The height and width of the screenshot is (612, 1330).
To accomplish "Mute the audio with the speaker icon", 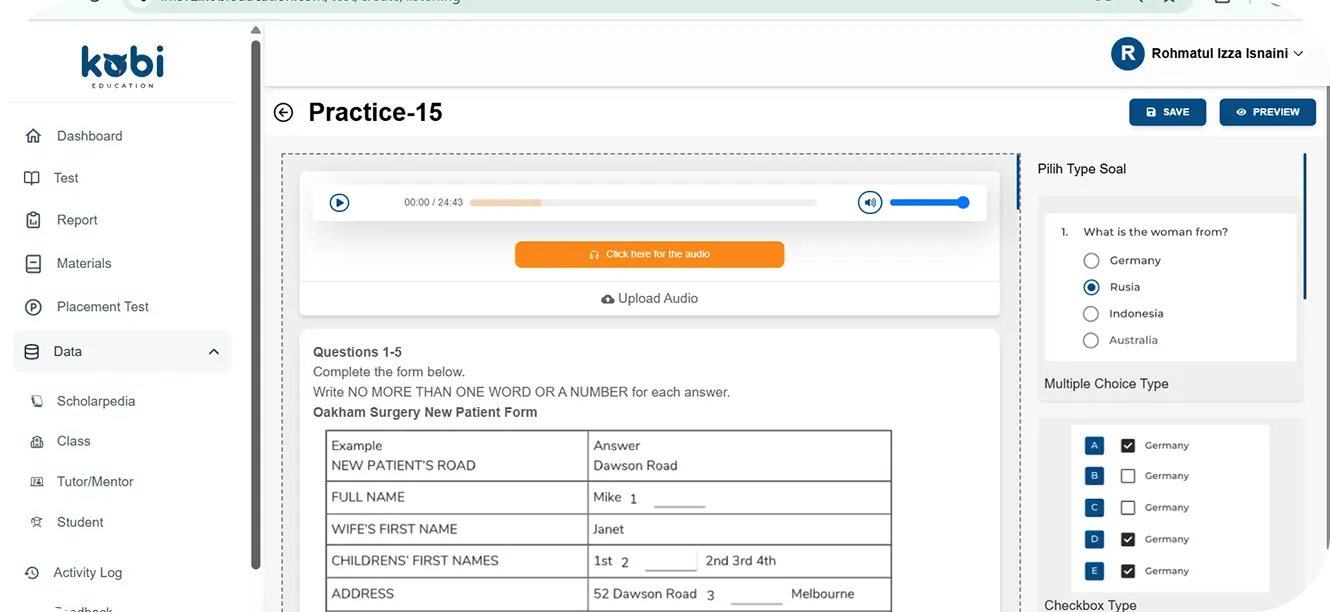I will pyautogui.click(x=870, y=203).
